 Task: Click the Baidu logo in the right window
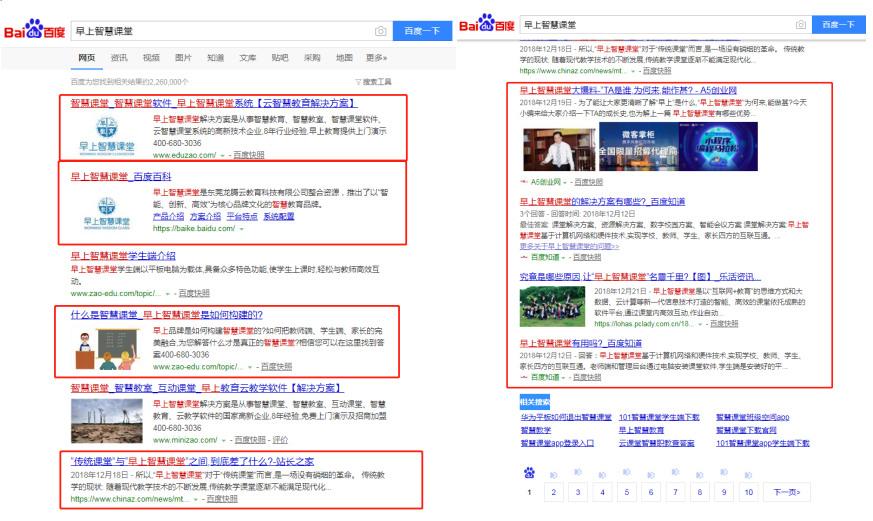(x=487, y=24)
